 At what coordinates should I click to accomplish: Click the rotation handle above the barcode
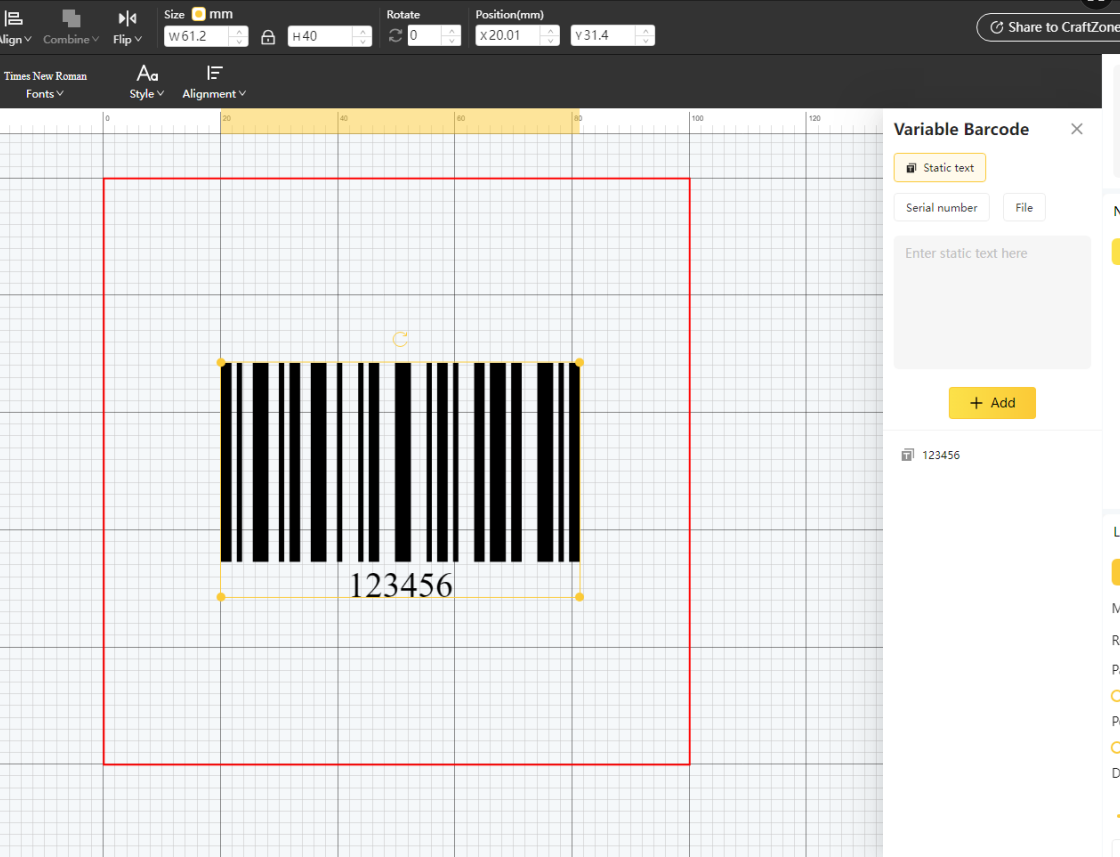(x=400, y=339)
